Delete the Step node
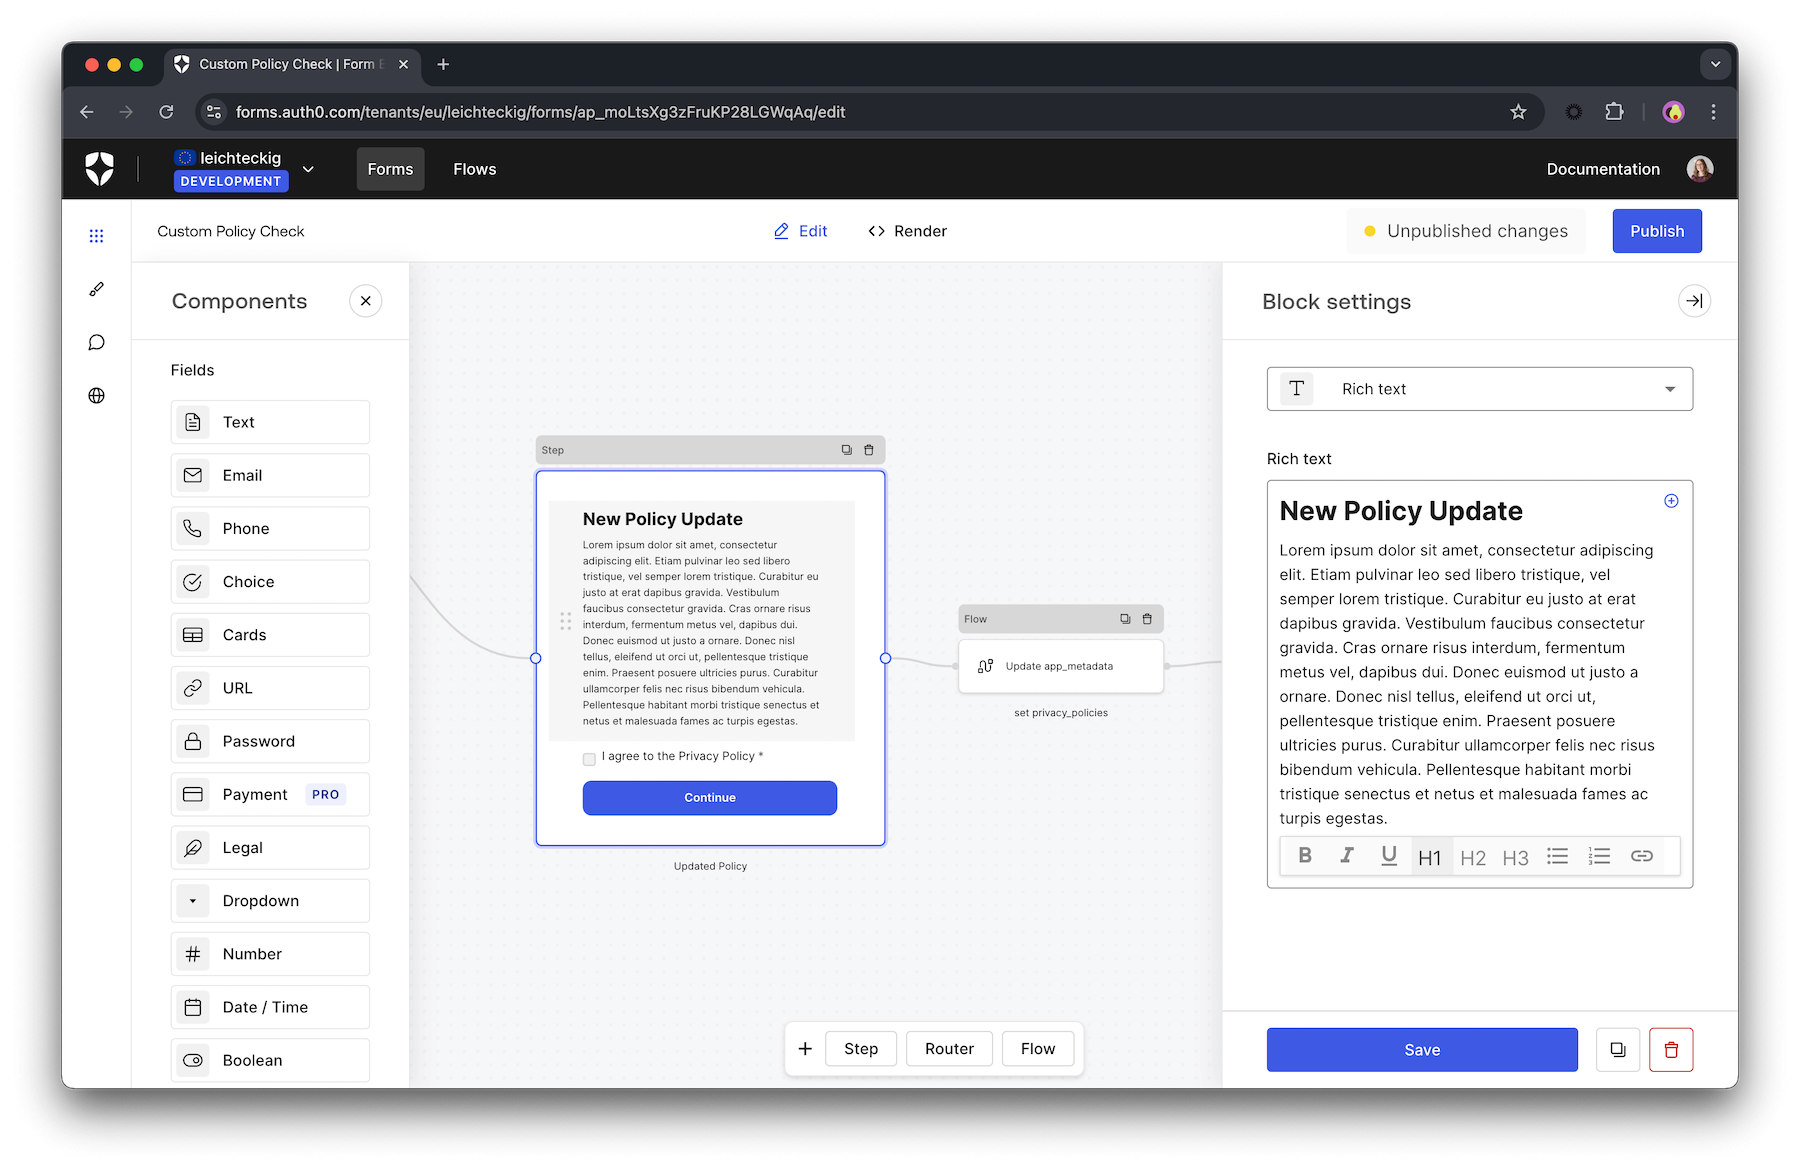The height and width of the screenshot is (1170, 1800). [x=869, y=450]
